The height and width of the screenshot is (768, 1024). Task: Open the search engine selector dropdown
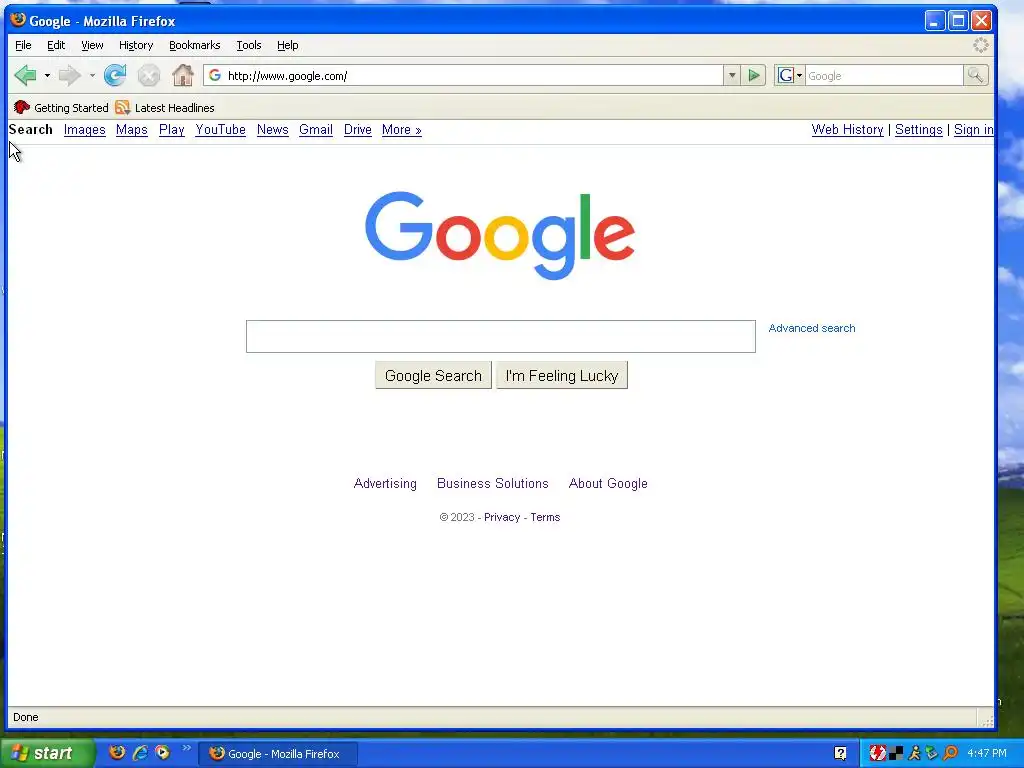(x=789, y=76)
